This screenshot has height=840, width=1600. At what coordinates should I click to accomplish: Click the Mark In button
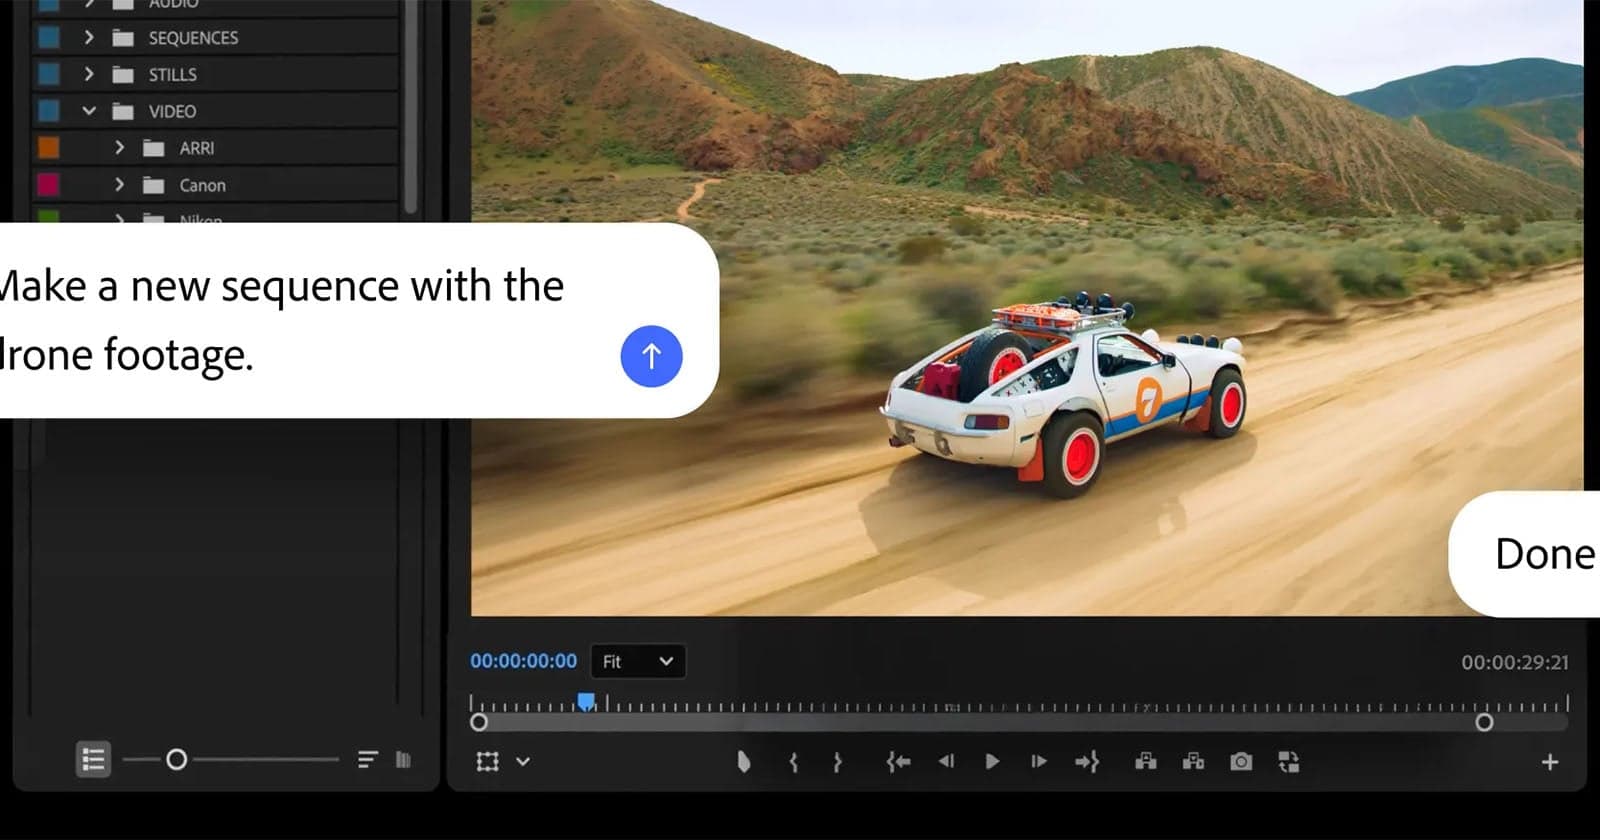click(x=794, y=762)
